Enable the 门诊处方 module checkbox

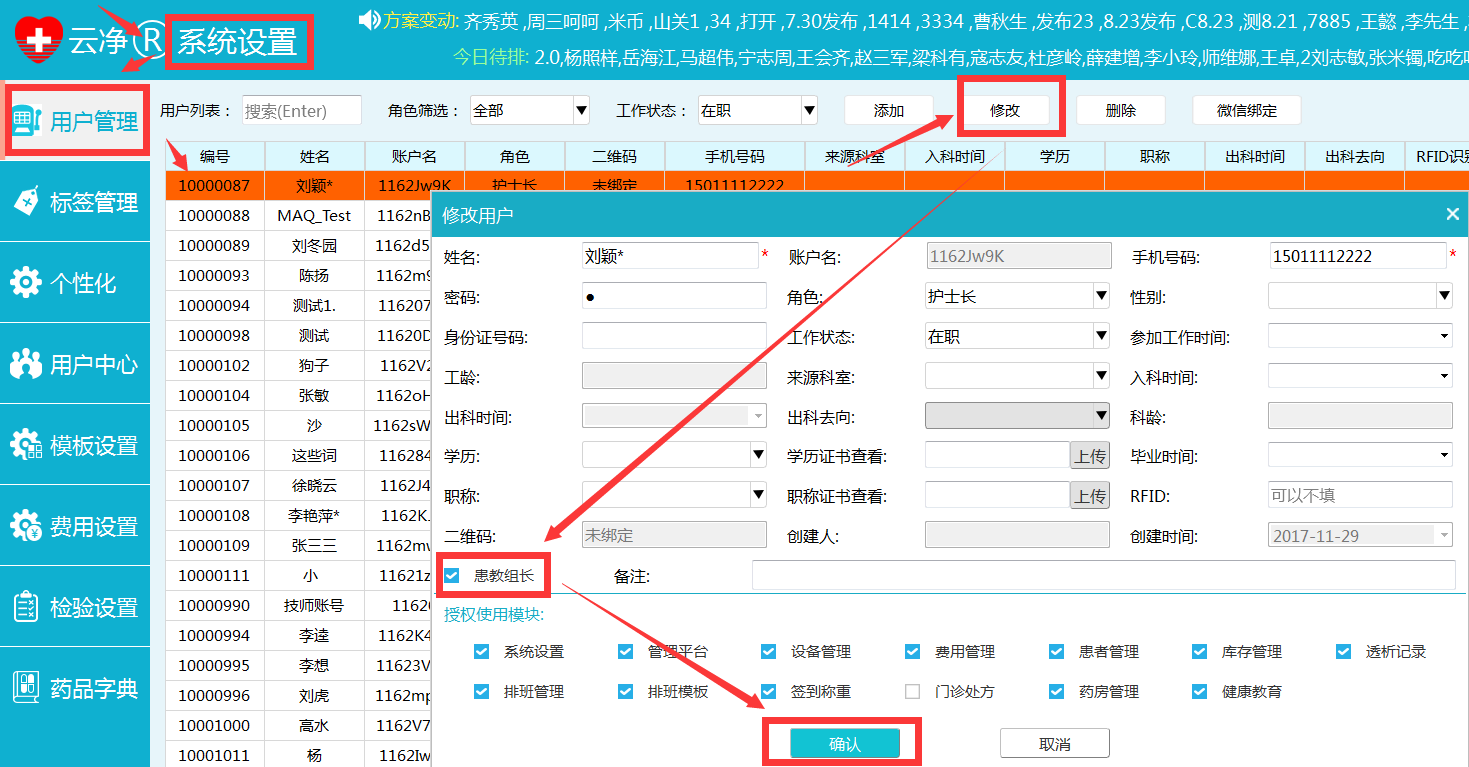pos(912,691)
